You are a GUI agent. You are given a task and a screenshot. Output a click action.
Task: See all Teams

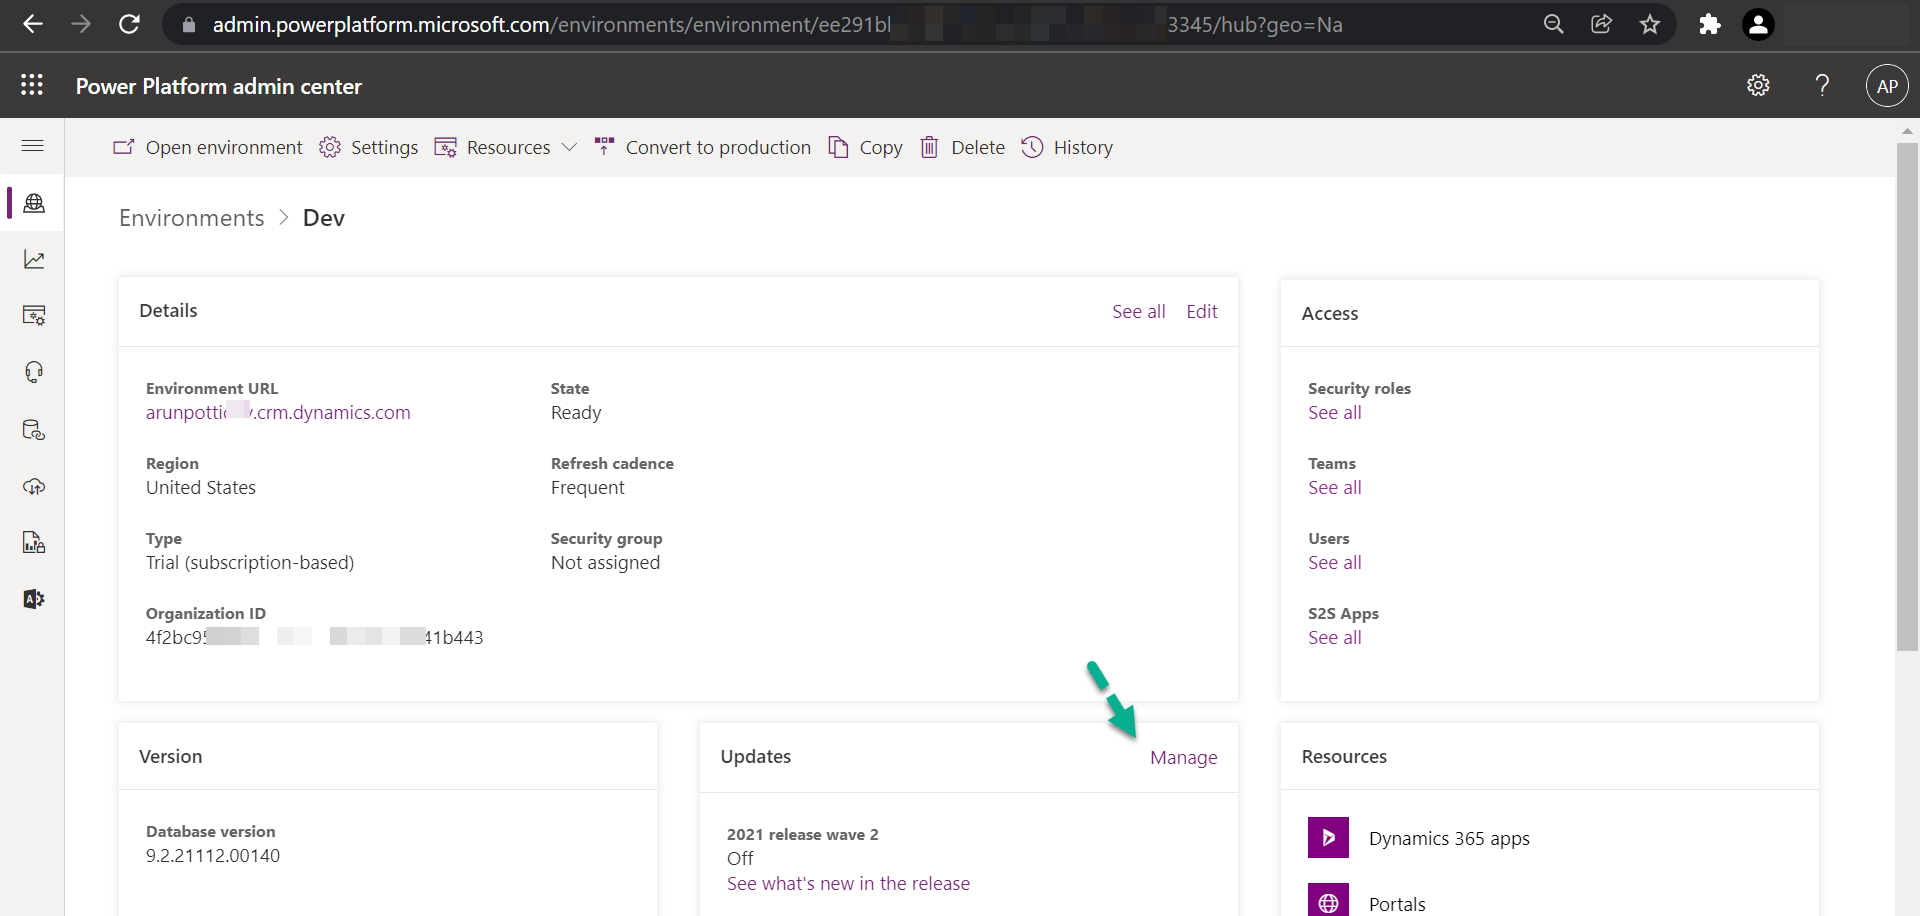pyautogui.click(x=1335, y=487)
